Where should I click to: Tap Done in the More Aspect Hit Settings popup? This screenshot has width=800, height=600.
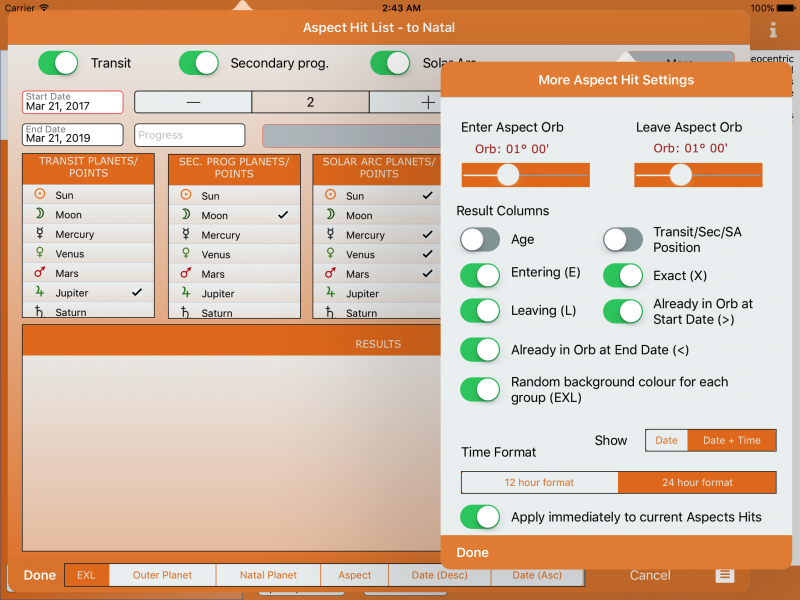(x=472, y=552)
